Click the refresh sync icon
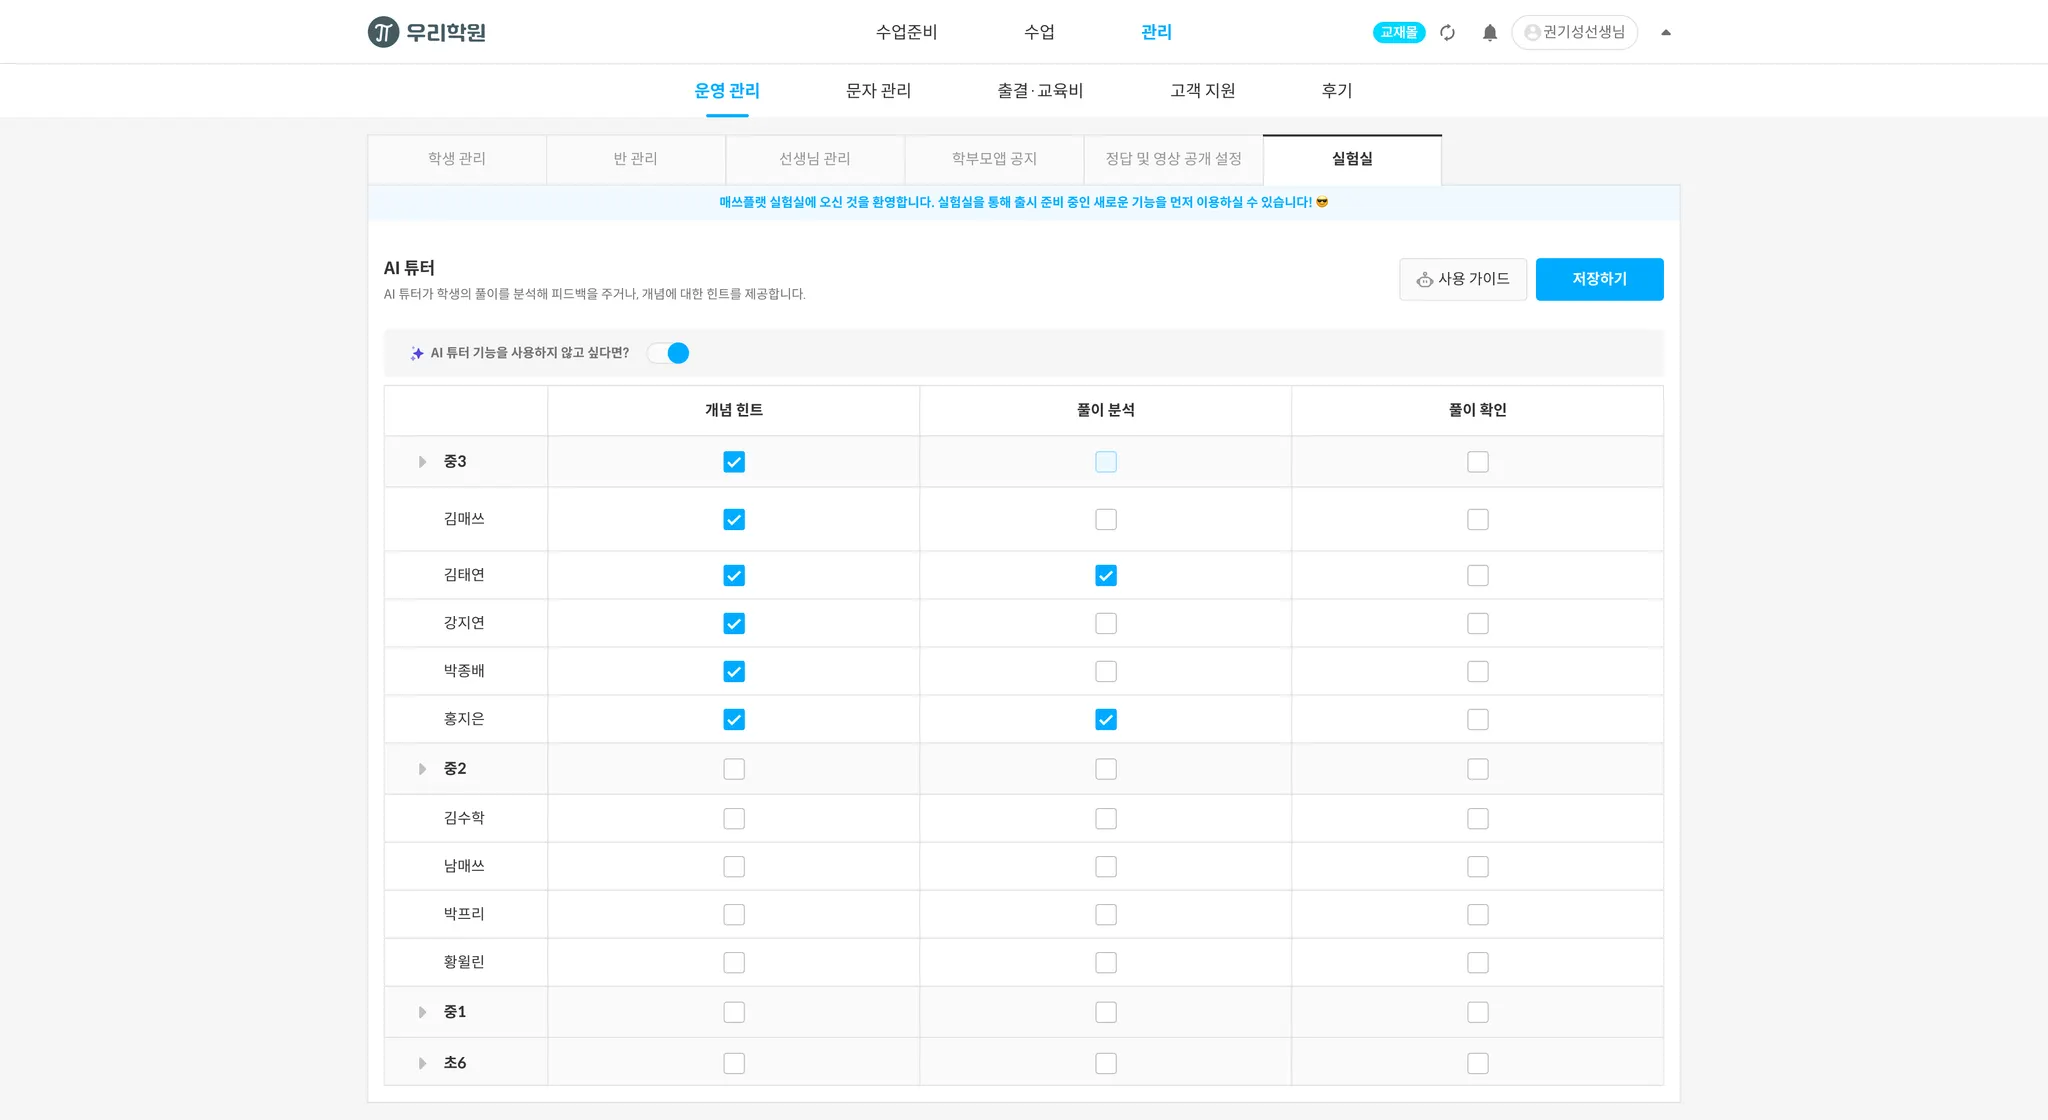The image size is (2048, 1120). coord(1447,33)
